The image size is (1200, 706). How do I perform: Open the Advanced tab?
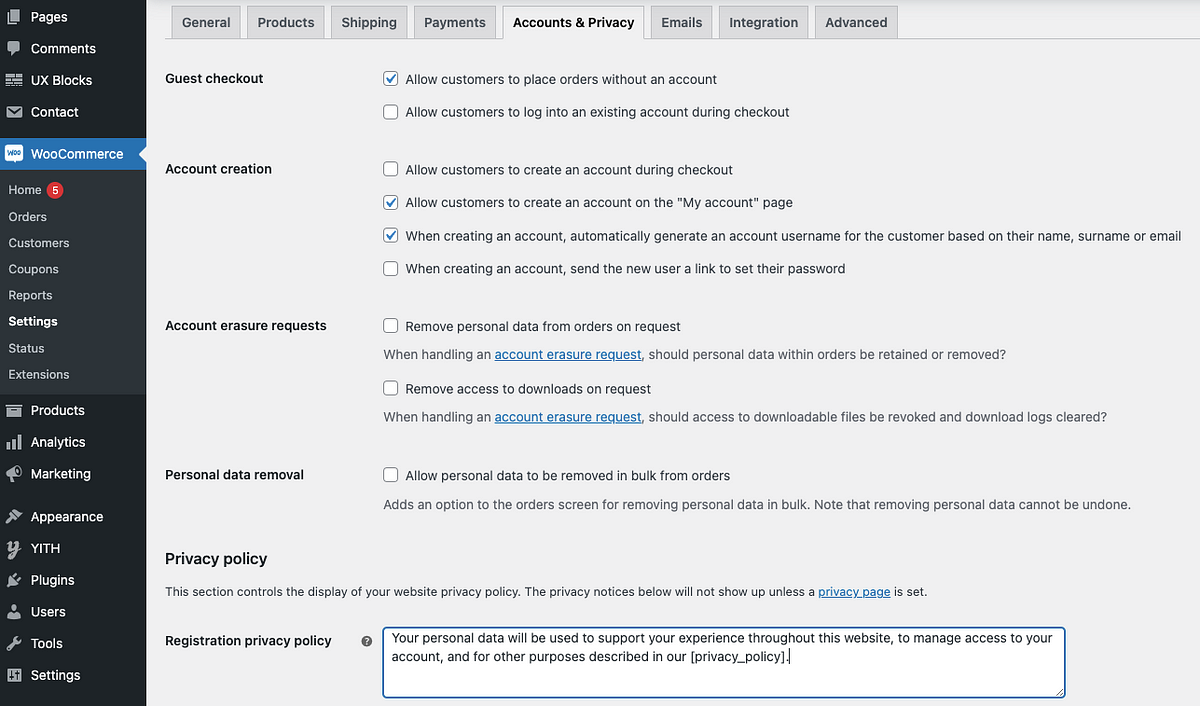point(856,22)
